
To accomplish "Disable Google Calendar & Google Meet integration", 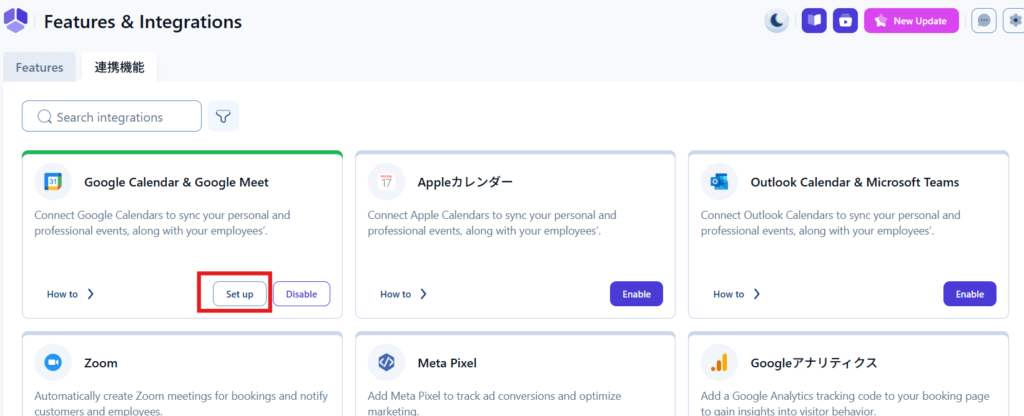I will tap(301, 294).
